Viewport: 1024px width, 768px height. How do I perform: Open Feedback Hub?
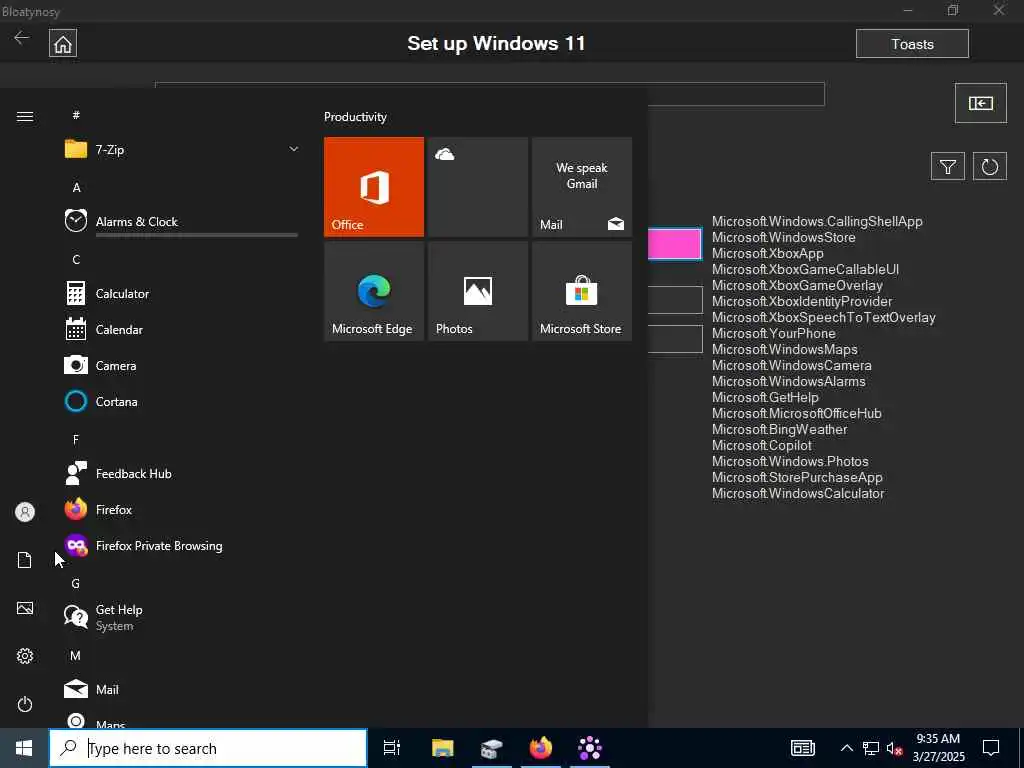click(182, 473)
